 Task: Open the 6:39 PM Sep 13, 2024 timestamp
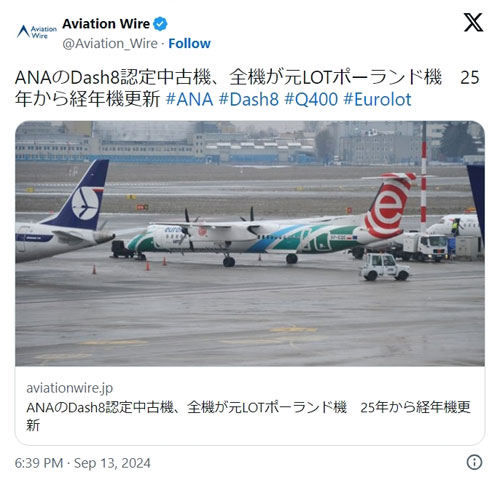point(83,463)
